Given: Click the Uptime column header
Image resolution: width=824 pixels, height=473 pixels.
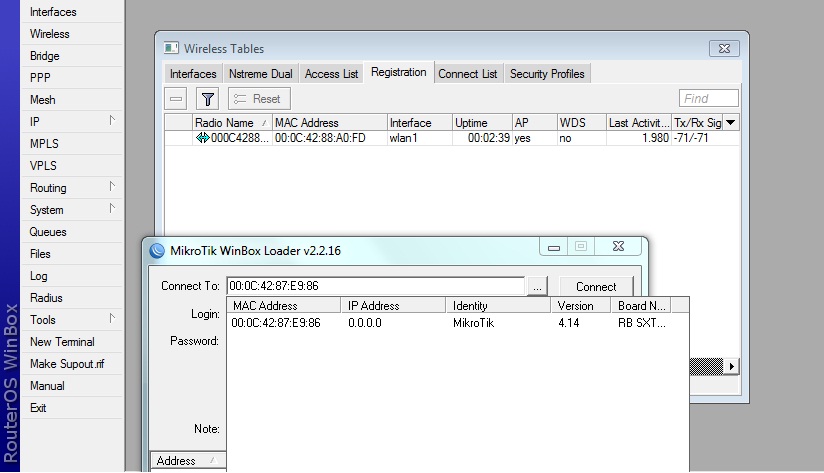Looking at the screenshot, I should [x=482, y=122].
